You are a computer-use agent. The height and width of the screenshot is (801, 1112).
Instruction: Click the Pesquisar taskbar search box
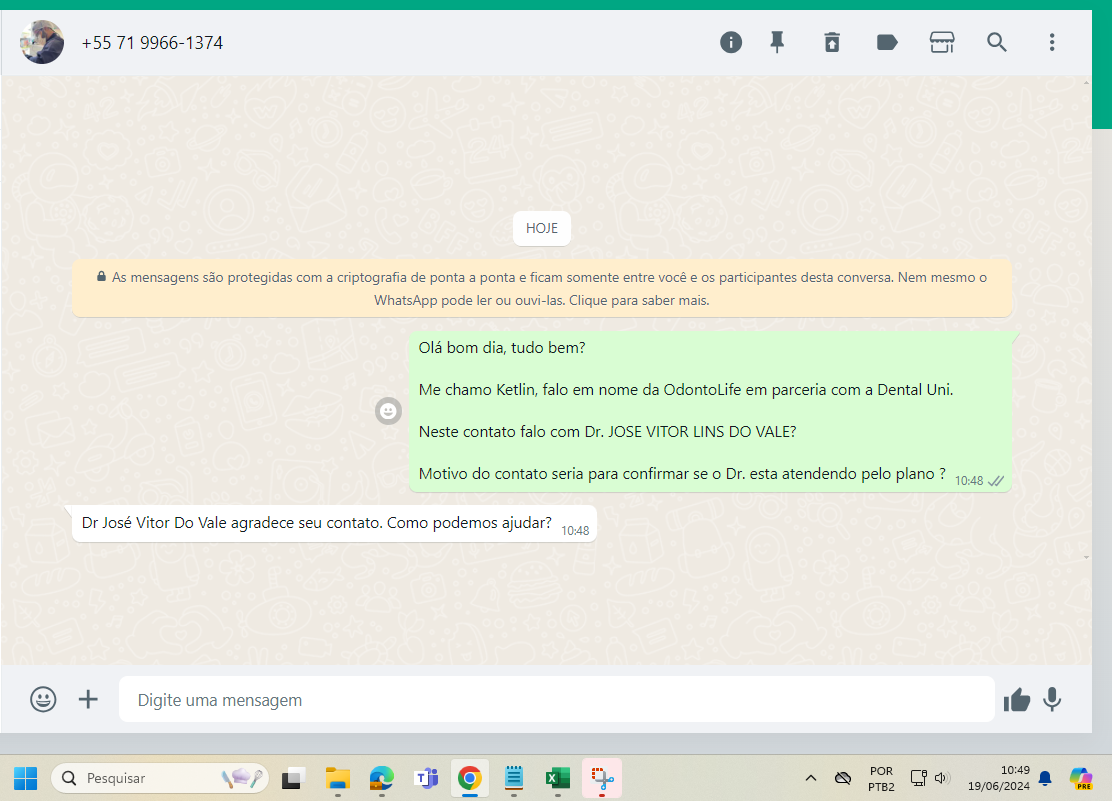(160, 778)
